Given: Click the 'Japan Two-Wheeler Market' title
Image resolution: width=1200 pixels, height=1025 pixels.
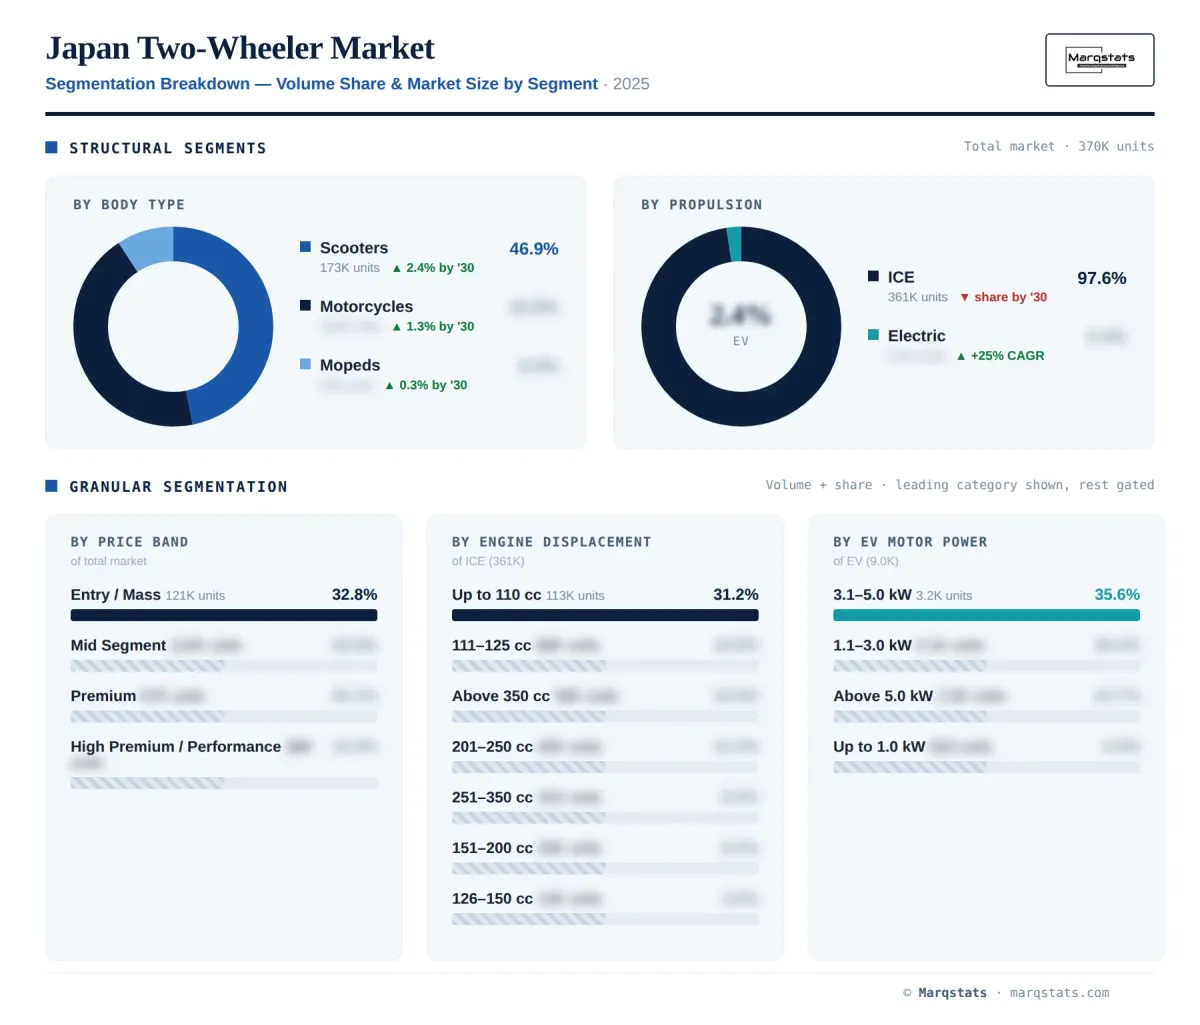Looking at the screenshot, I should point(240,48).
